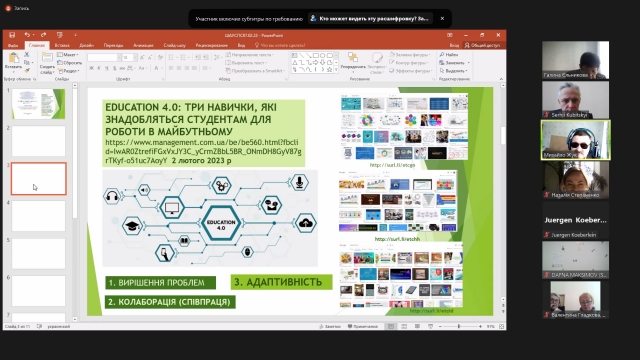Click the Вставить (Paste) clipboard icon
Image resolution: width=640 pixels, height=360 pixels.
tap(13, 58)
